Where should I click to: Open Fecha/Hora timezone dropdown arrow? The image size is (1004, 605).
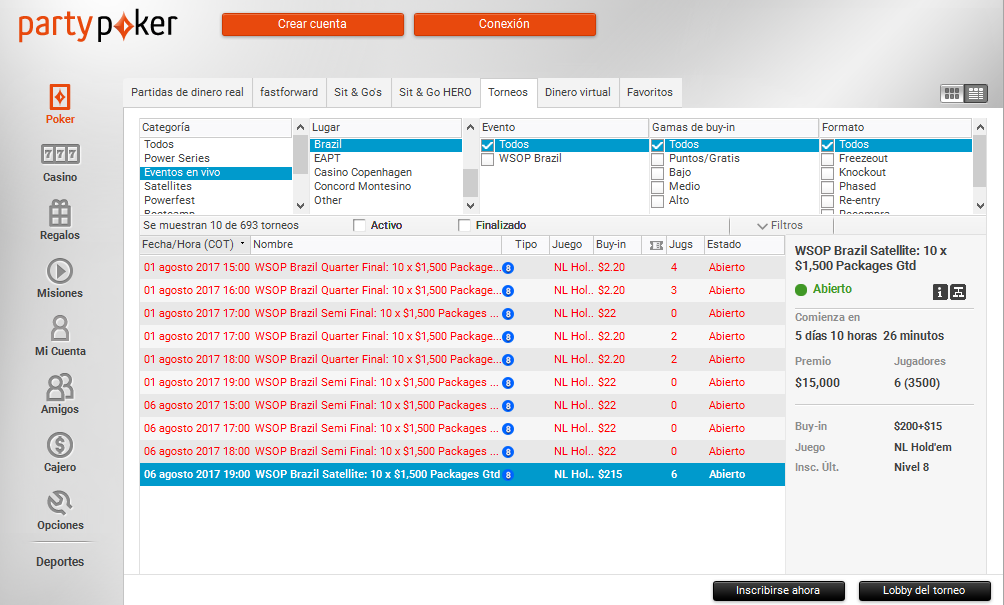(242, 244)
